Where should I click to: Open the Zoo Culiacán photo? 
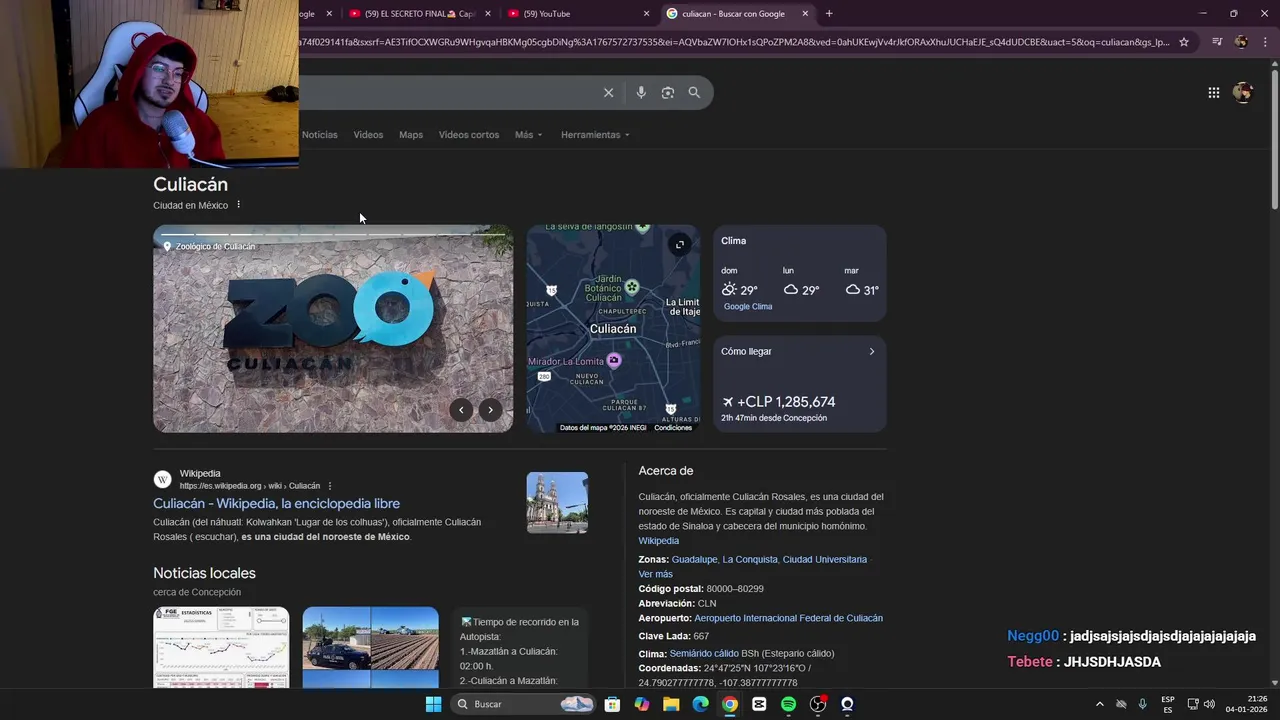tap(333, 329)
